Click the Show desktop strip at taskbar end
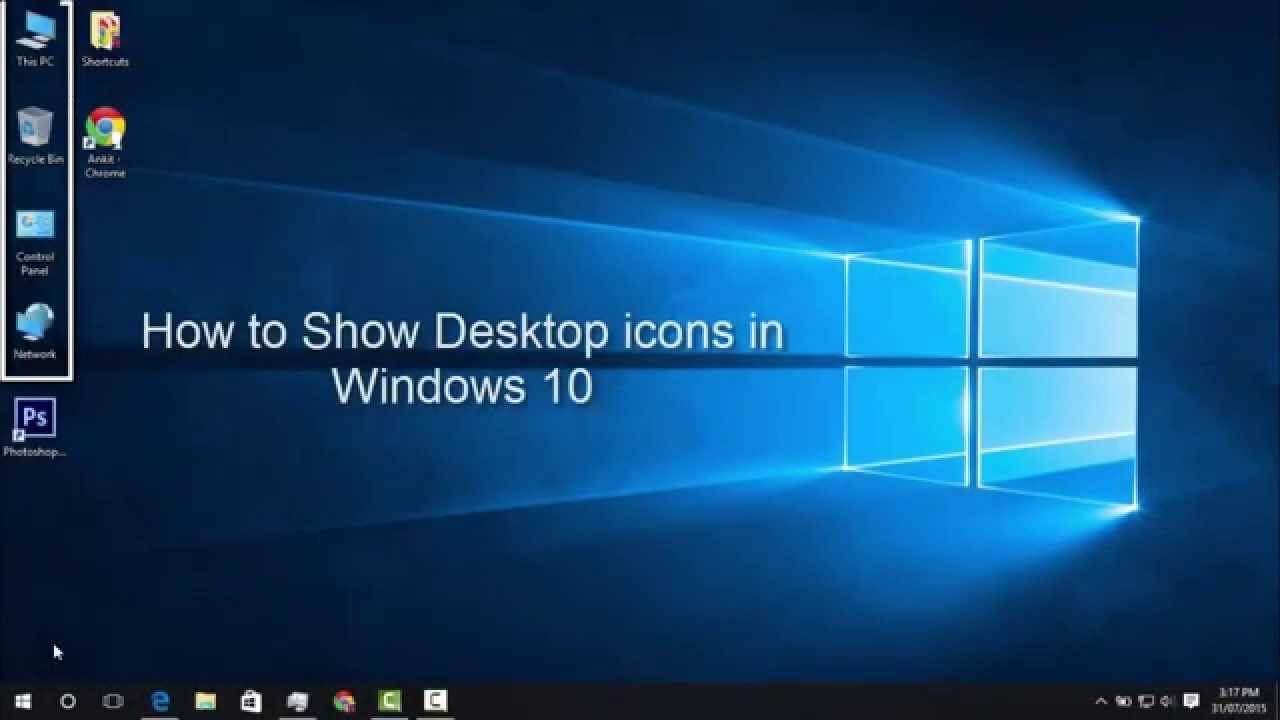 [1277, 701]
